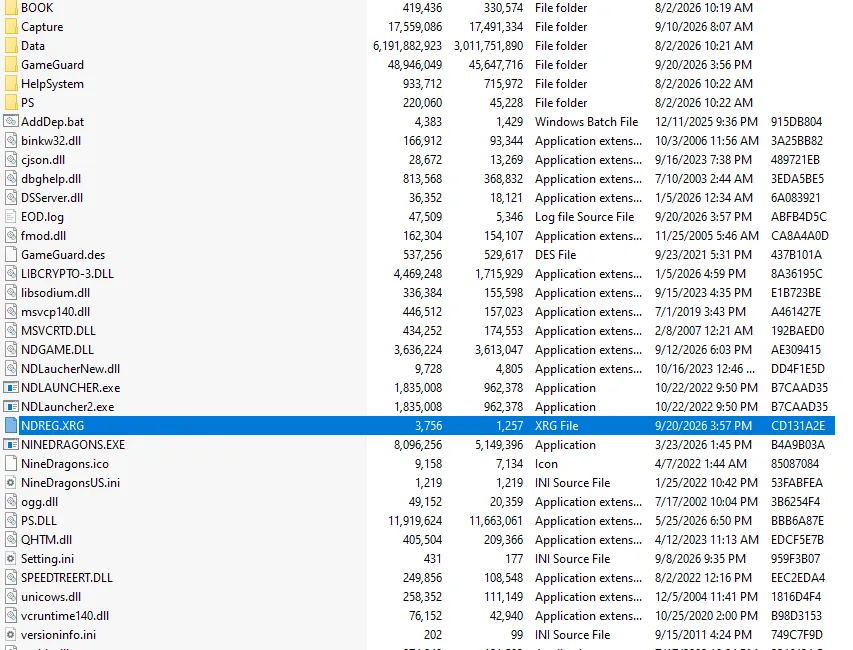The height and width of the screenshot is (650, 853).
Task: Click checksum CD131A2E of NDREG.XRG
Action: (x=798, y=426)
